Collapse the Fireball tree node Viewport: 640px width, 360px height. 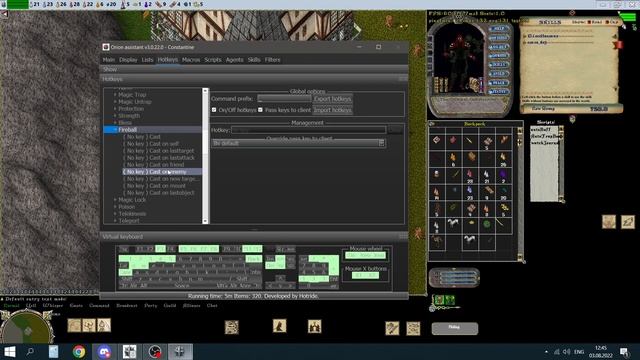pyautogui.click(x=115, y=129)
